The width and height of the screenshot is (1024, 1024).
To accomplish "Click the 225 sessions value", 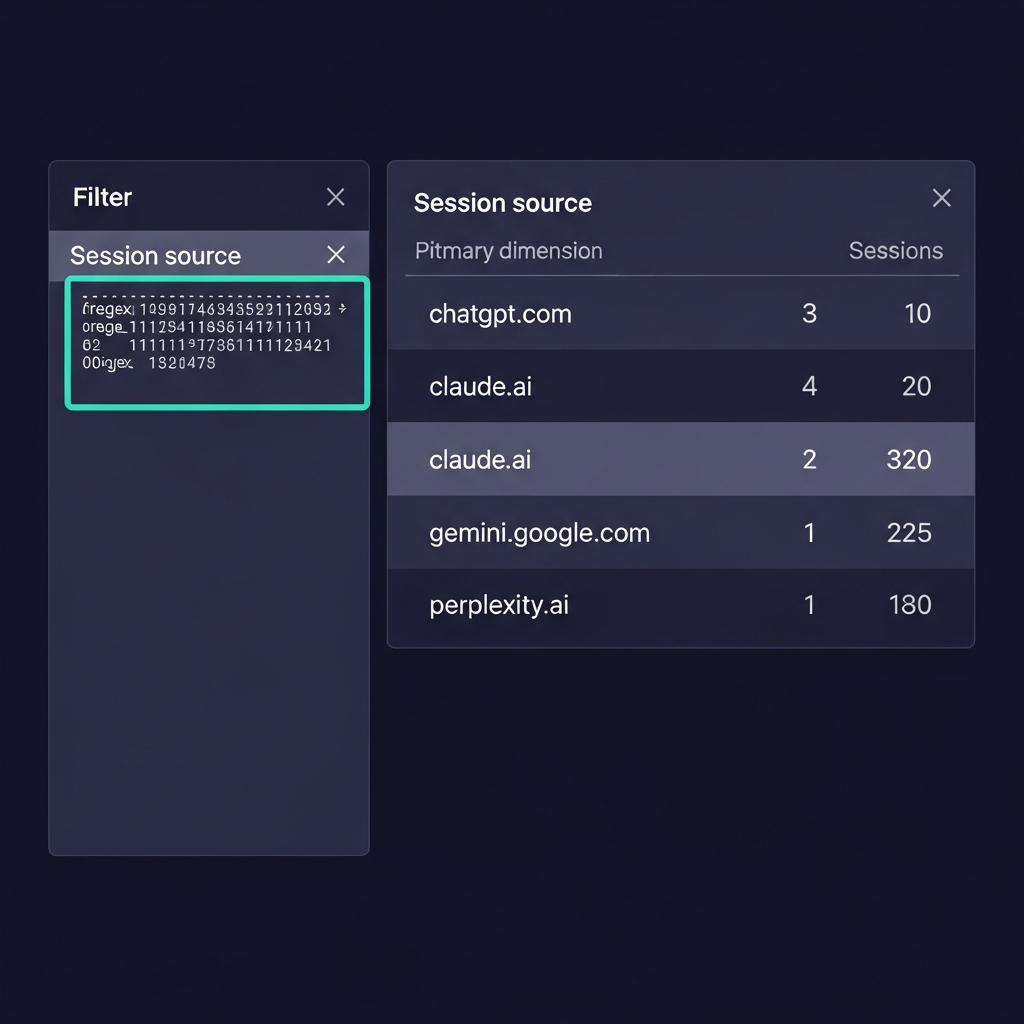I will [x=909, y=533].
